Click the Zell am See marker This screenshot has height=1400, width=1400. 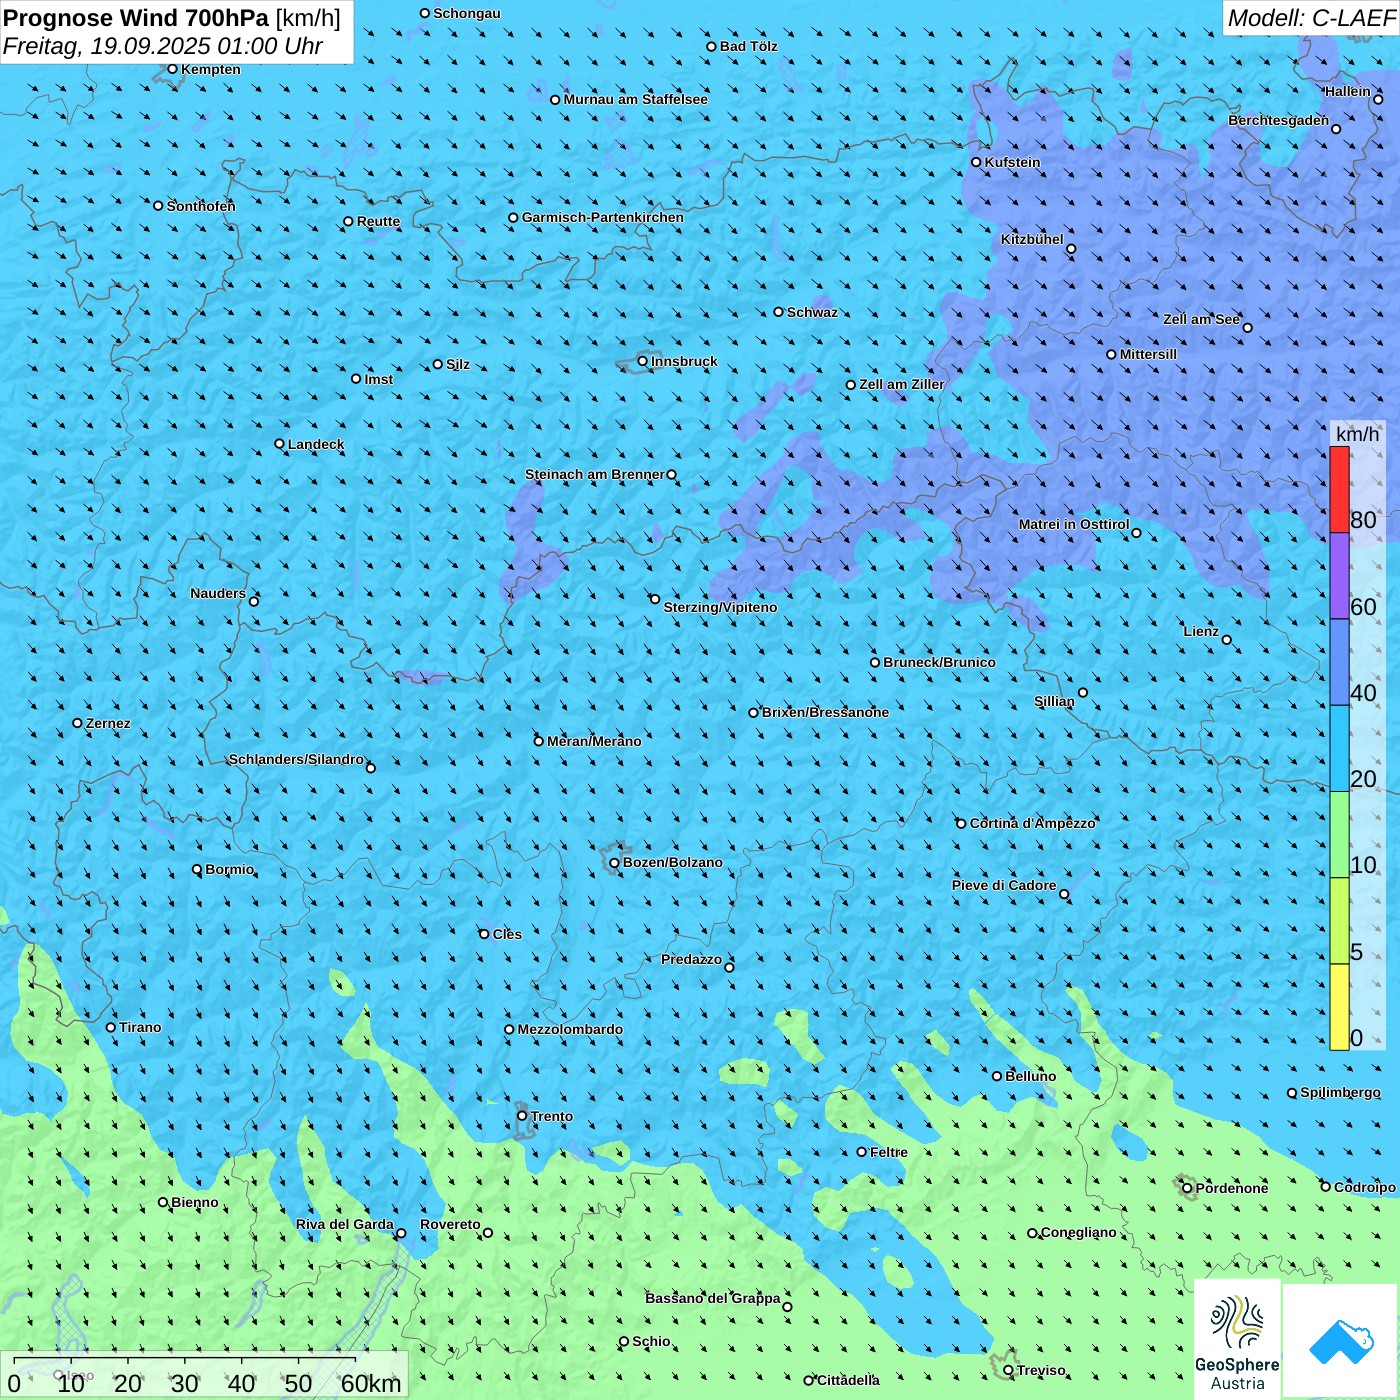coord(1247,327)
